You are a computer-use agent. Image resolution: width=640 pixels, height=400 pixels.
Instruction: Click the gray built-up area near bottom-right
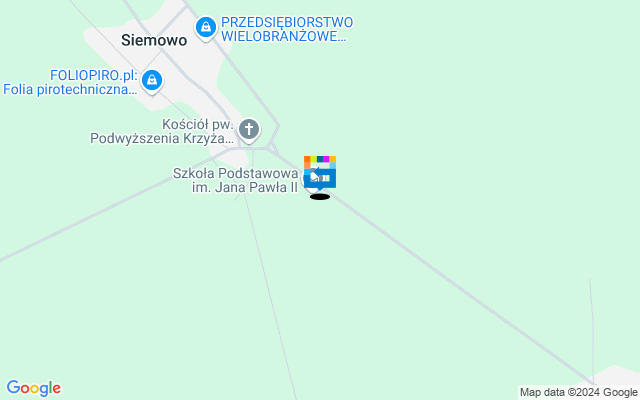click(x=616, y=376)
